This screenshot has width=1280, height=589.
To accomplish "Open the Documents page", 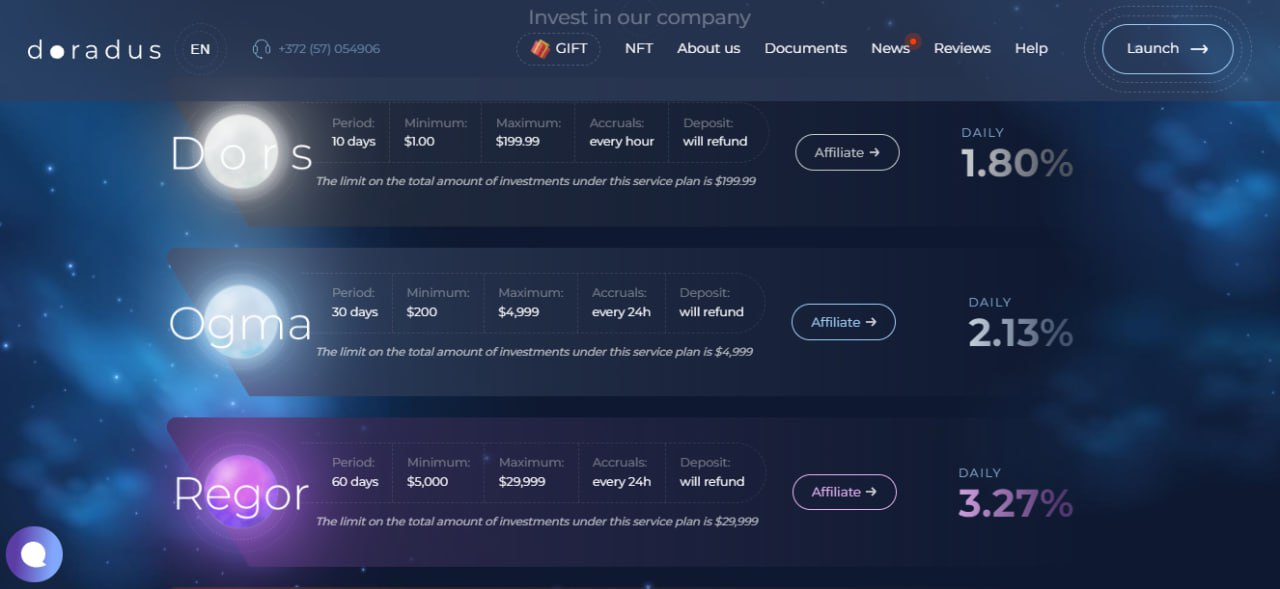I will click(x=805, y=48).
